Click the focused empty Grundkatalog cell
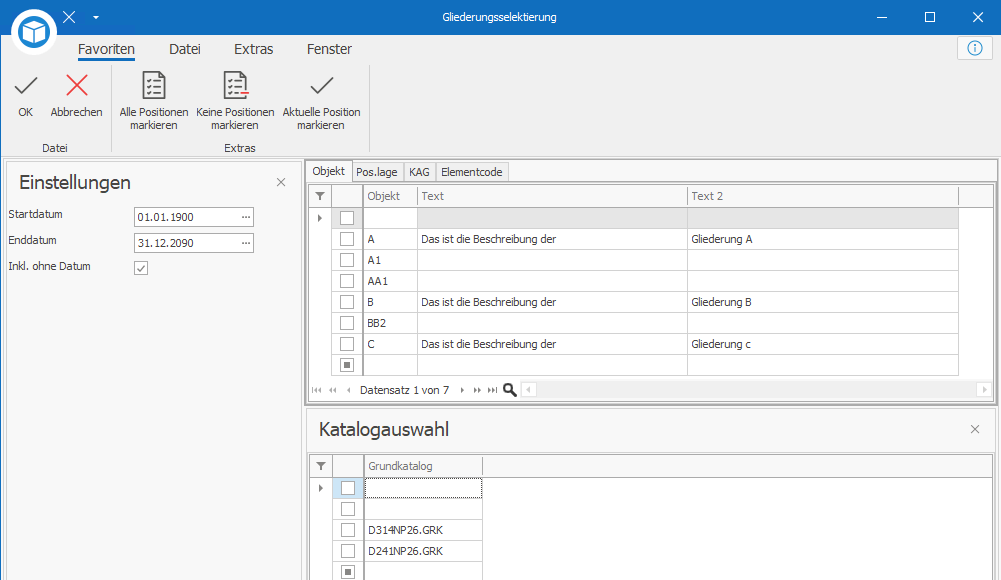This screenshot has width=1001, height=580. coord(423,488)
